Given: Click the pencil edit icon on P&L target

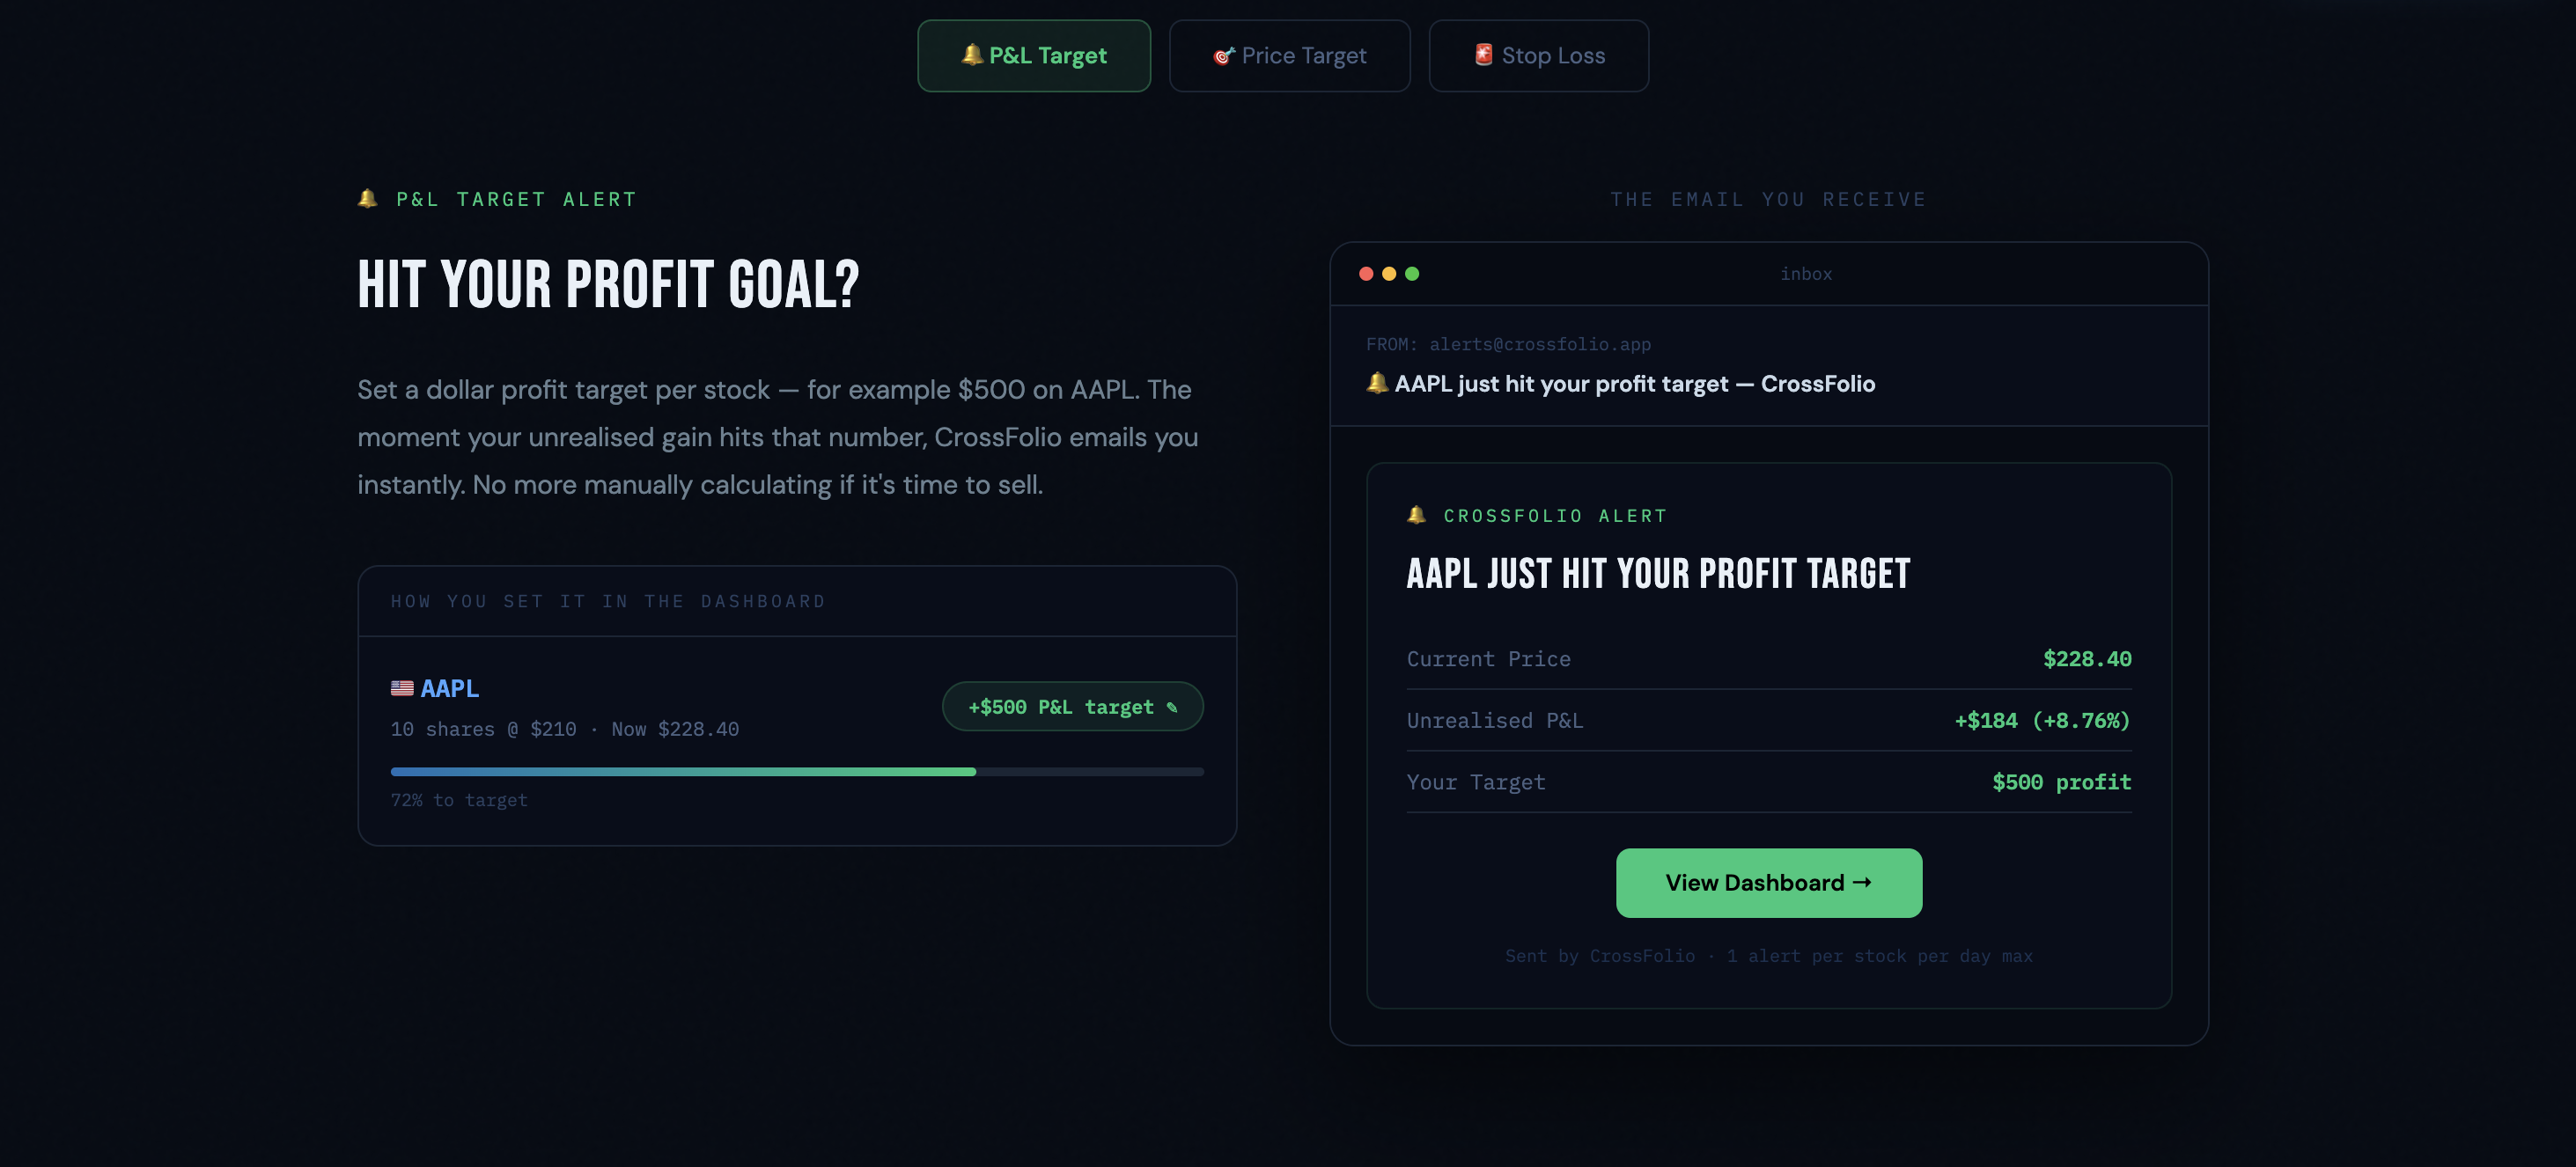Looking at the screenshot, I should coord(1172,707).
